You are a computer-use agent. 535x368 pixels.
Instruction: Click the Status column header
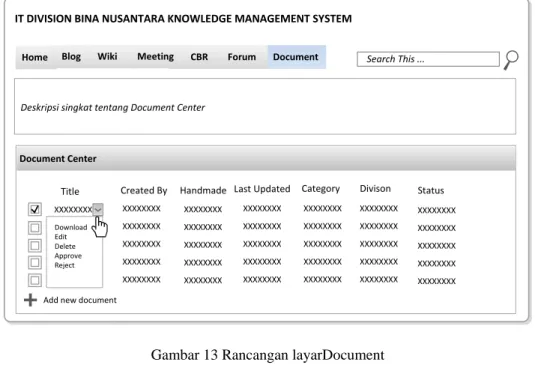[431, 191]
